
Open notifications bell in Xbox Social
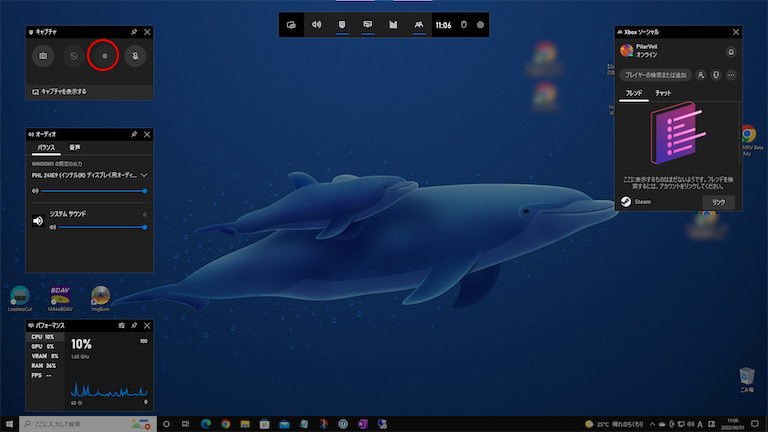[731, 50]
